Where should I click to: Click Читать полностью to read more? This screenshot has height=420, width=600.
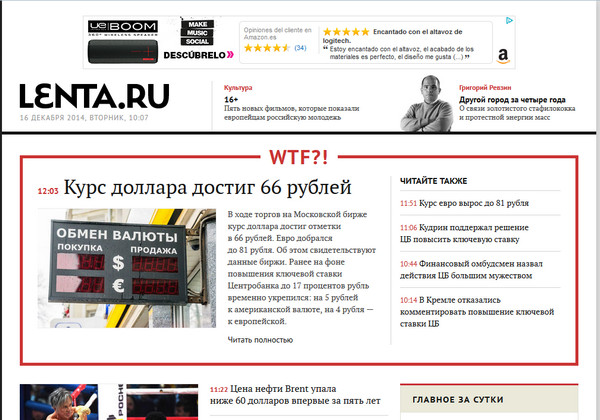260,340
